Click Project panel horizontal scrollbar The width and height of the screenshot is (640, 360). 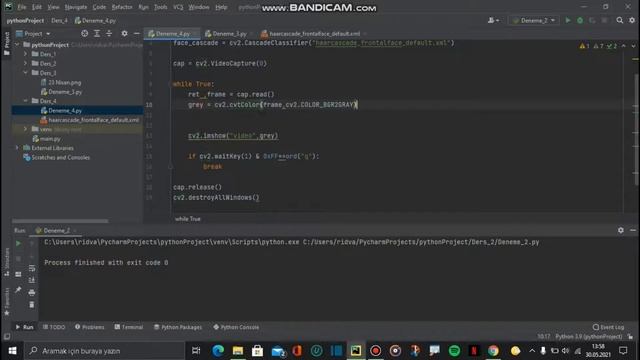(x=60, y=221)
